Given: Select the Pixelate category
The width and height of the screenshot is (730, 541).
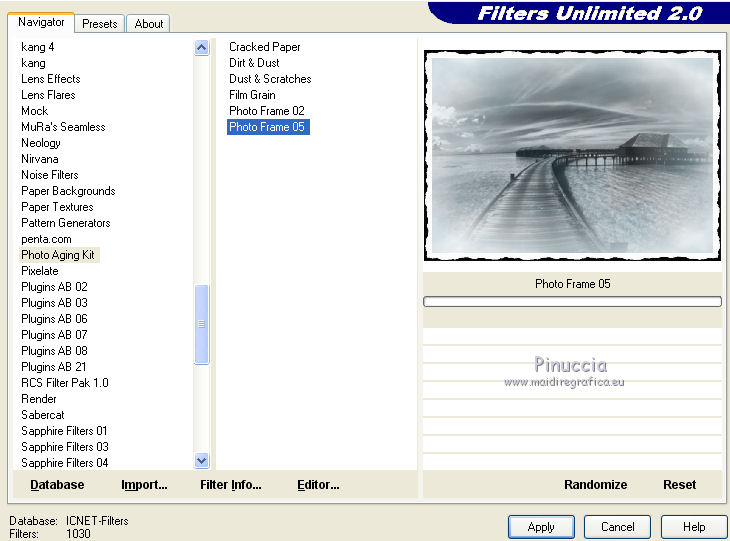Looking at the screenshot, I should coord(40,270).
